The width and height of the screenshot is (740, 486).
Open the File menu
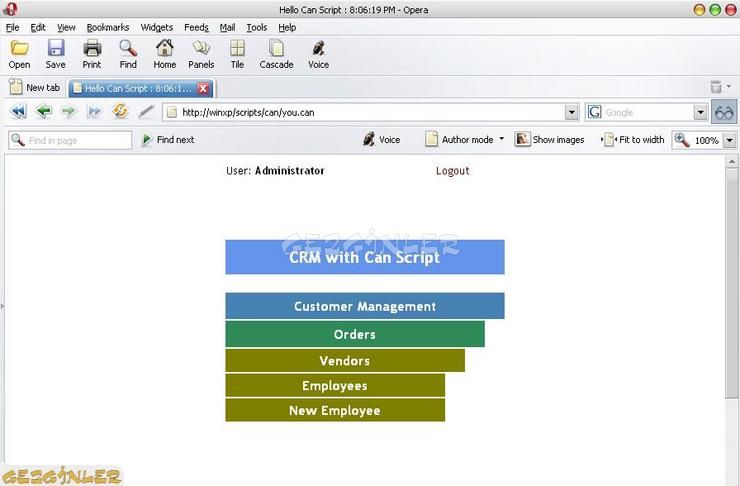(x=13, y=27)
